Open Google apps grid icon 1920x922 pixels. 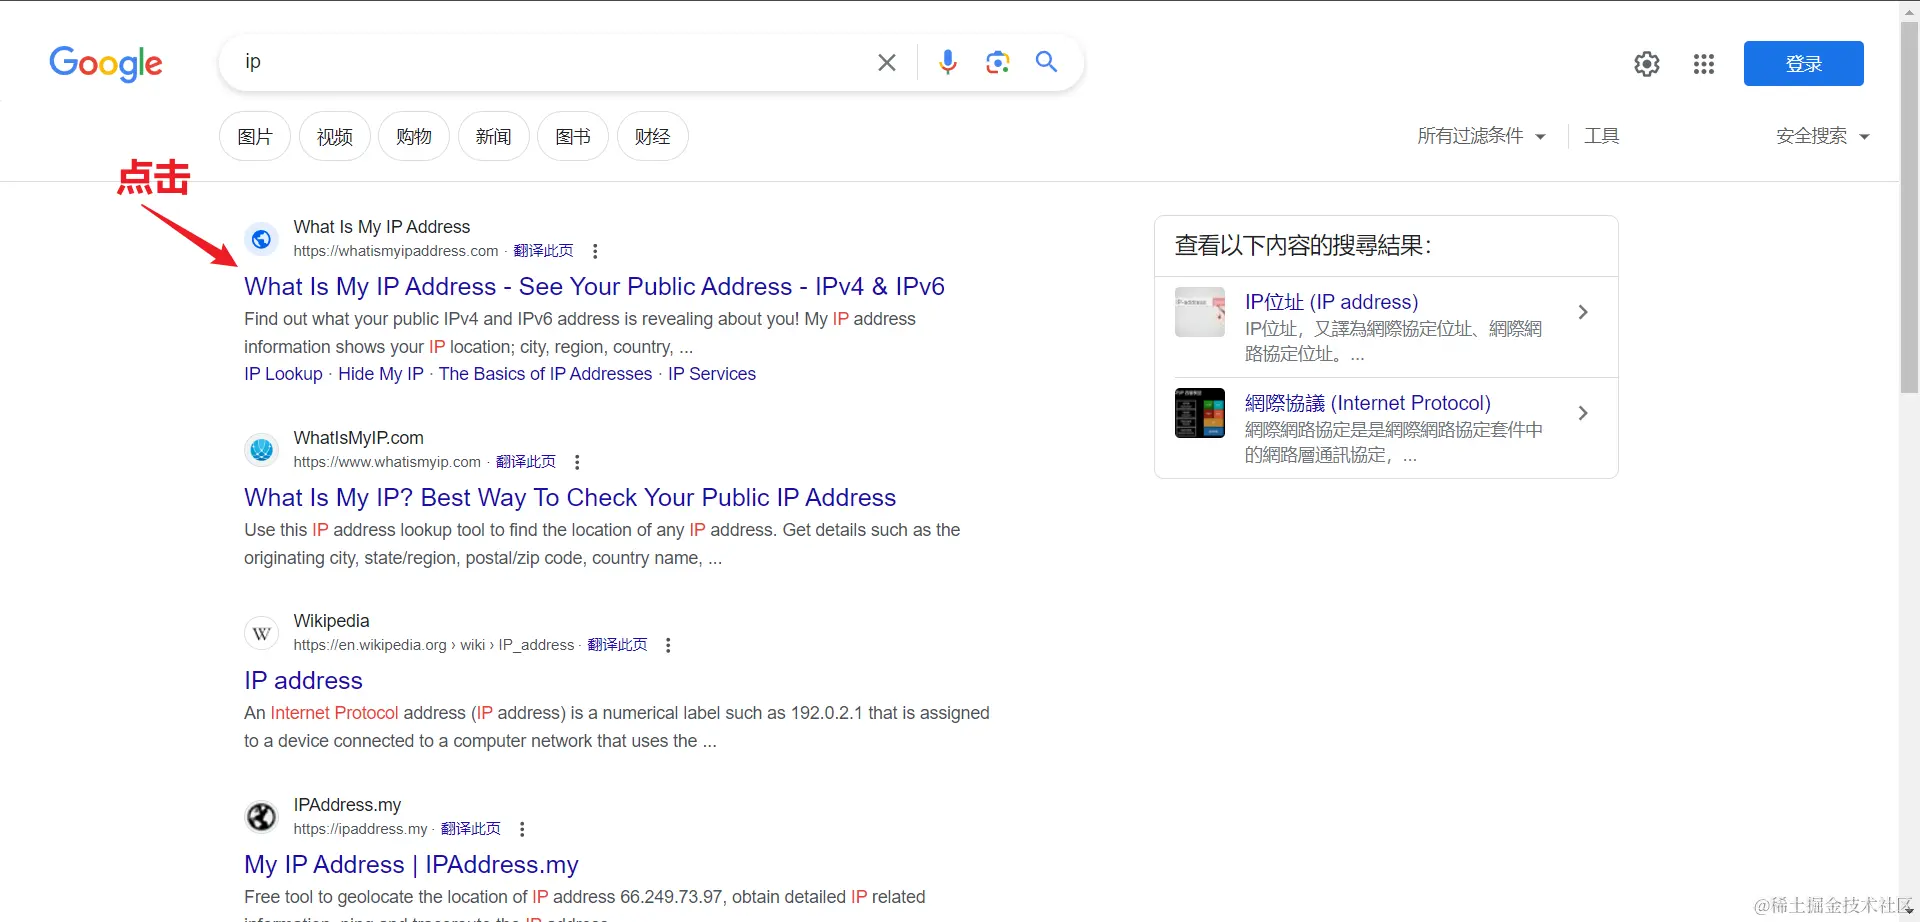click(x=1704, y=64)
